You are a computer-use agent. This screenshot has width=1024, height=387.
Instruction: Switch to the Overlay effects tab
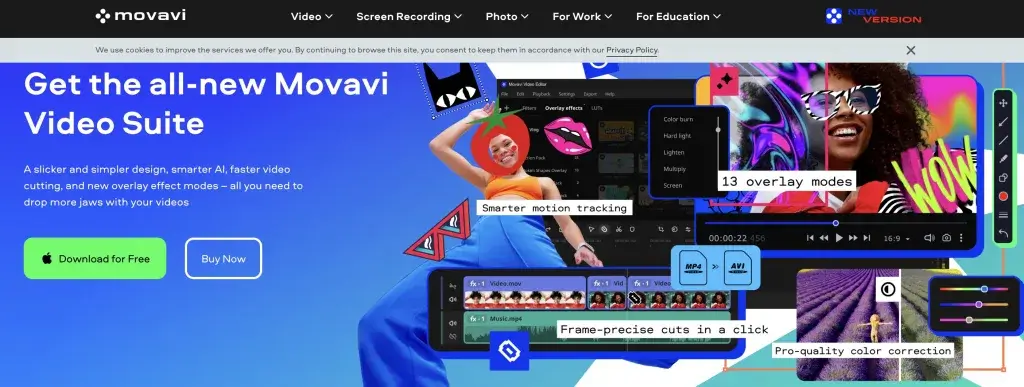tap(564, 108)
